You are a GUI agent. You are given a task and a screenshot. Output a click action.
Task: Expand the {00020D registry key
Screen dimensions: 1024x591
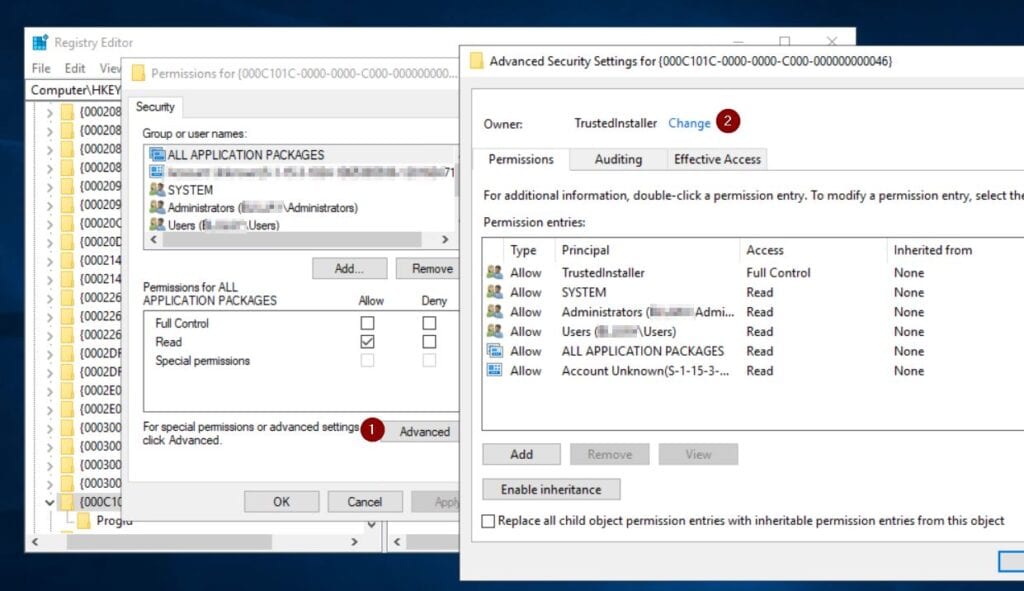[50, 242]
